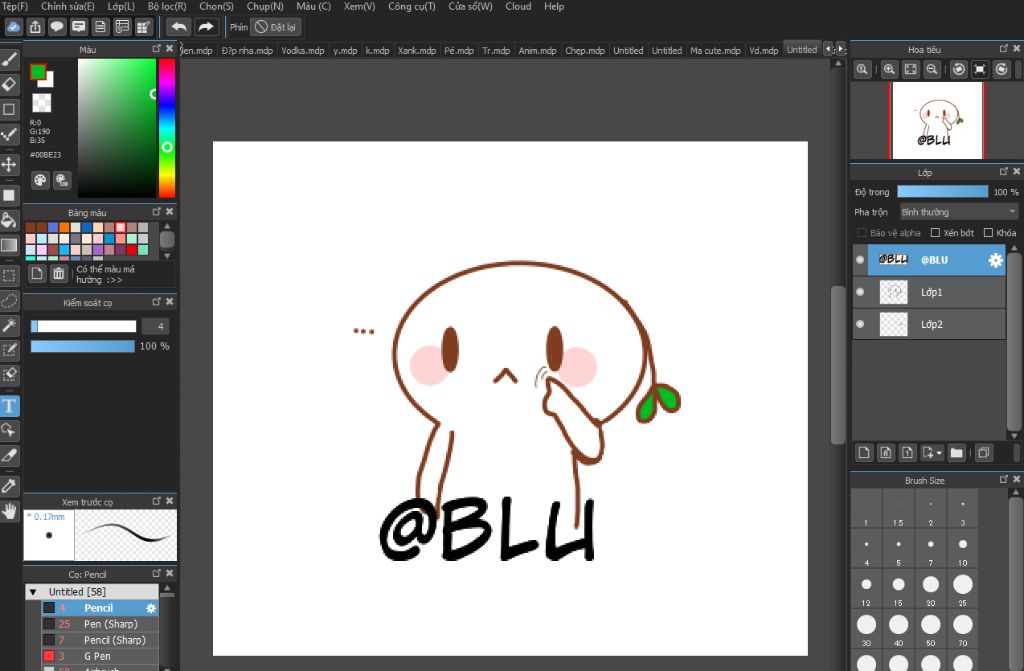1024x671 pixels.
Task: Select the Gradient tool
Action: [x=9, y=246]
